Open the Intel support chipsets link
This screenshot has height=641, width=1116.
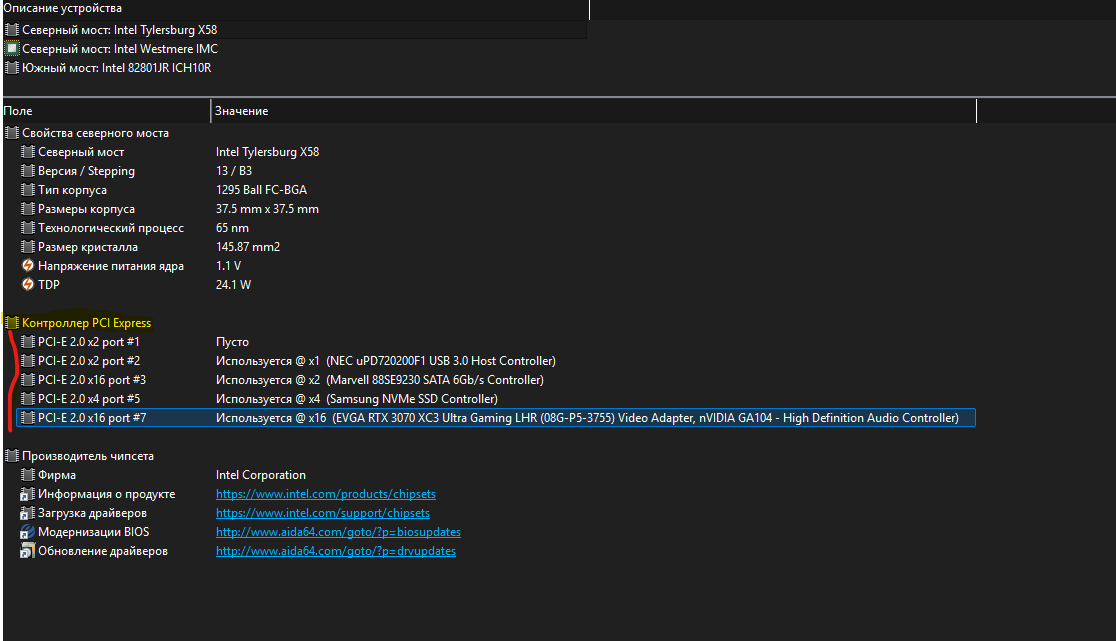(x=322, y=513)
